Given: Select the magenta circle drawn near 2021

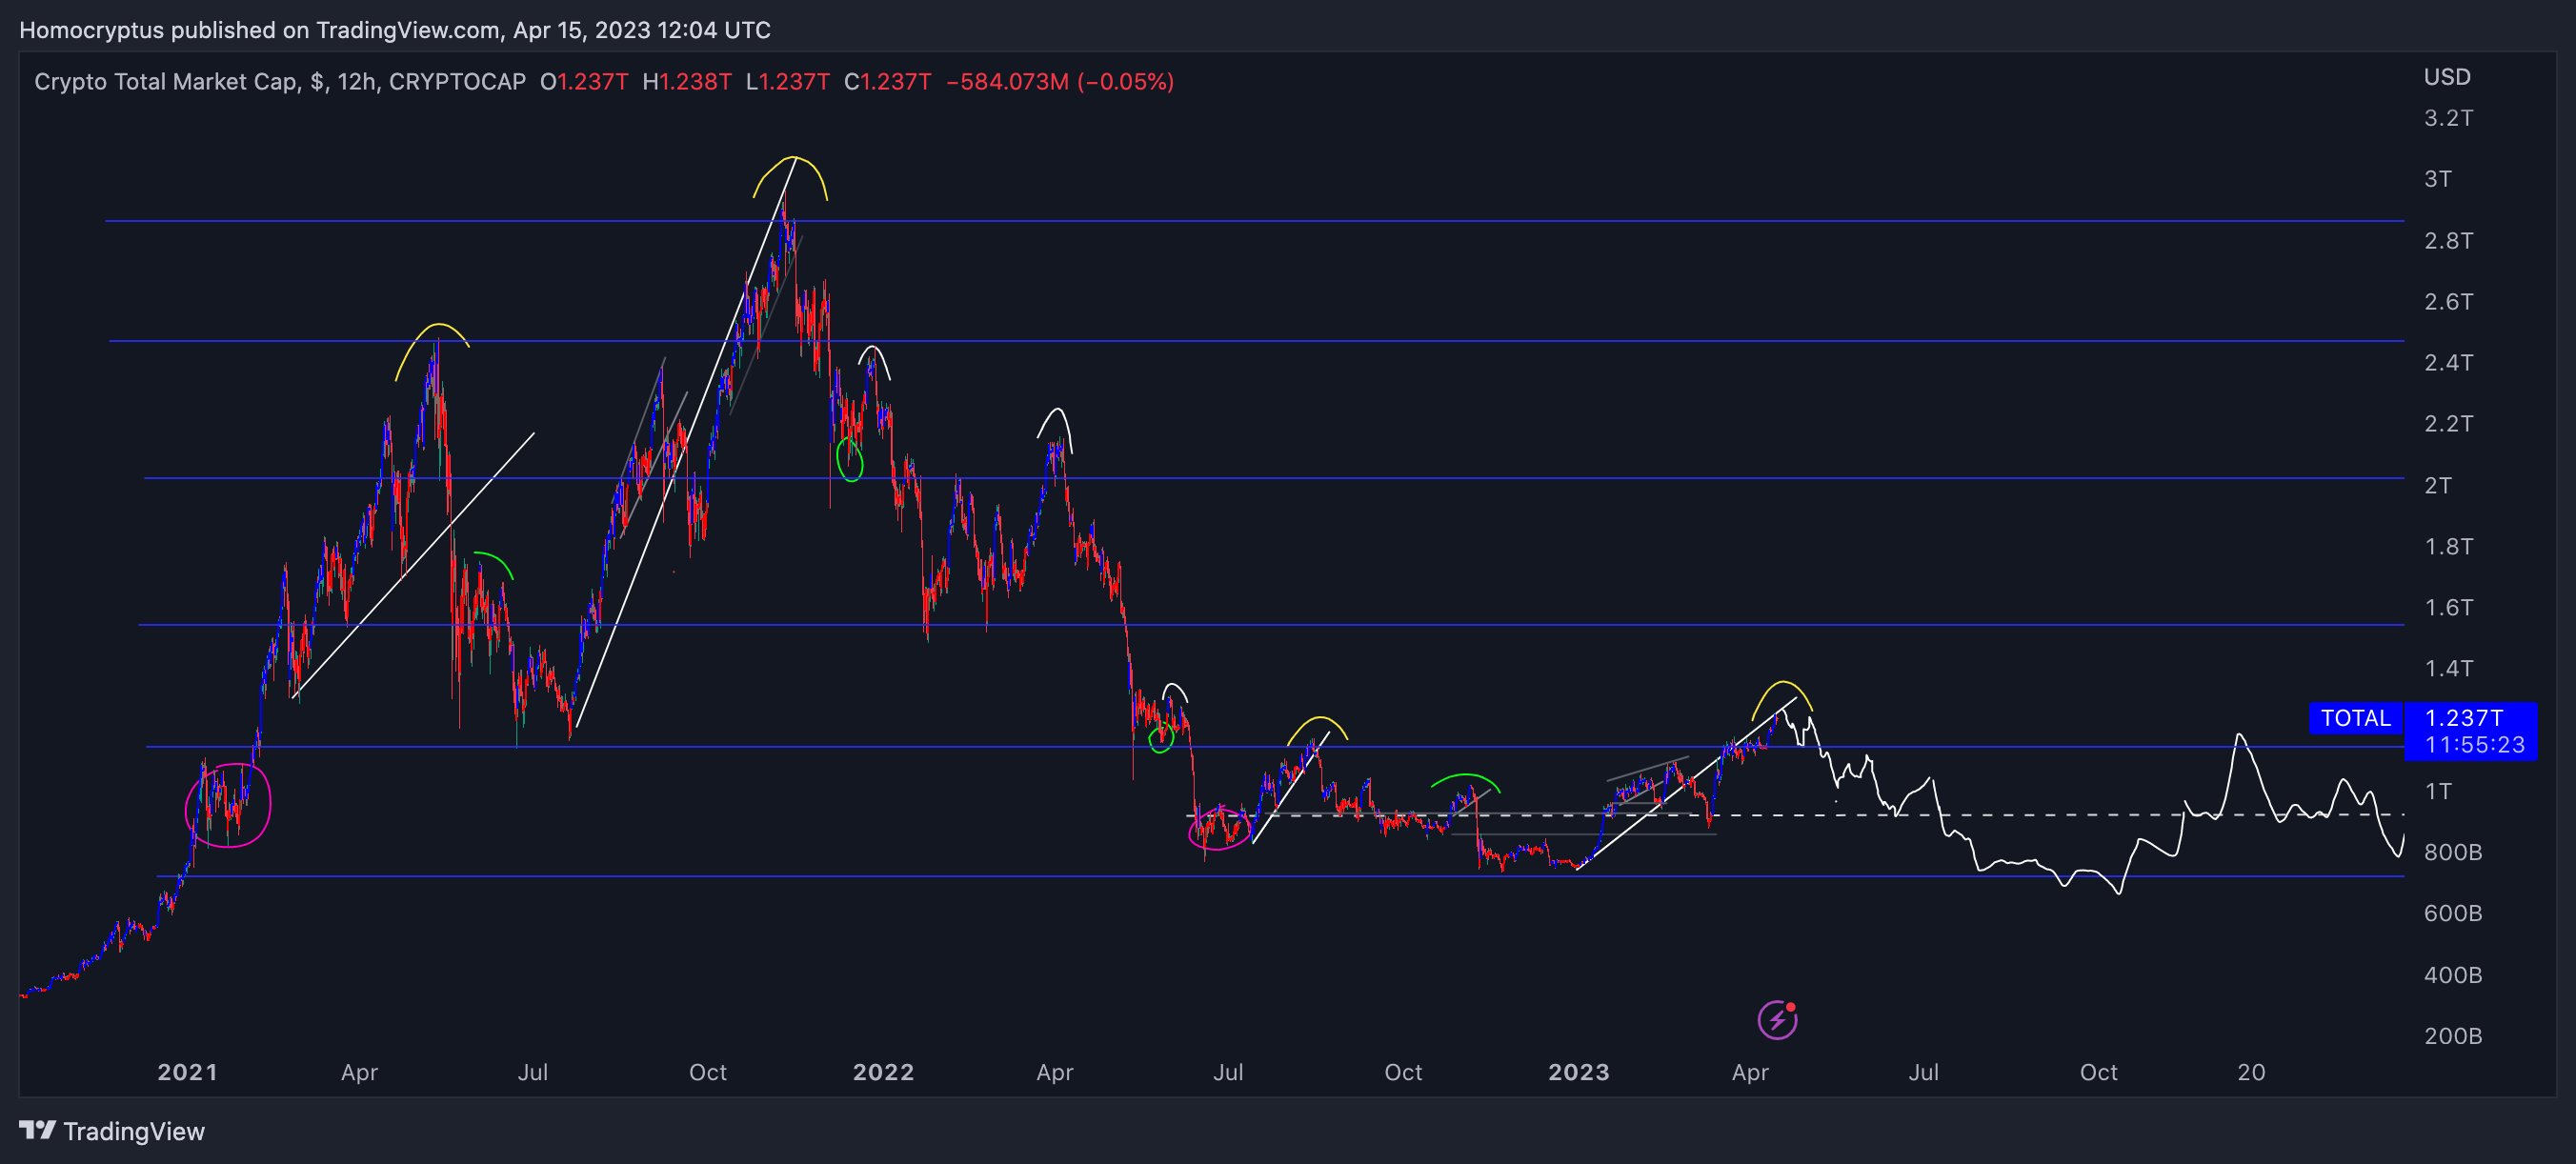Looking at the screenshot, I should (x=228, y=805).
